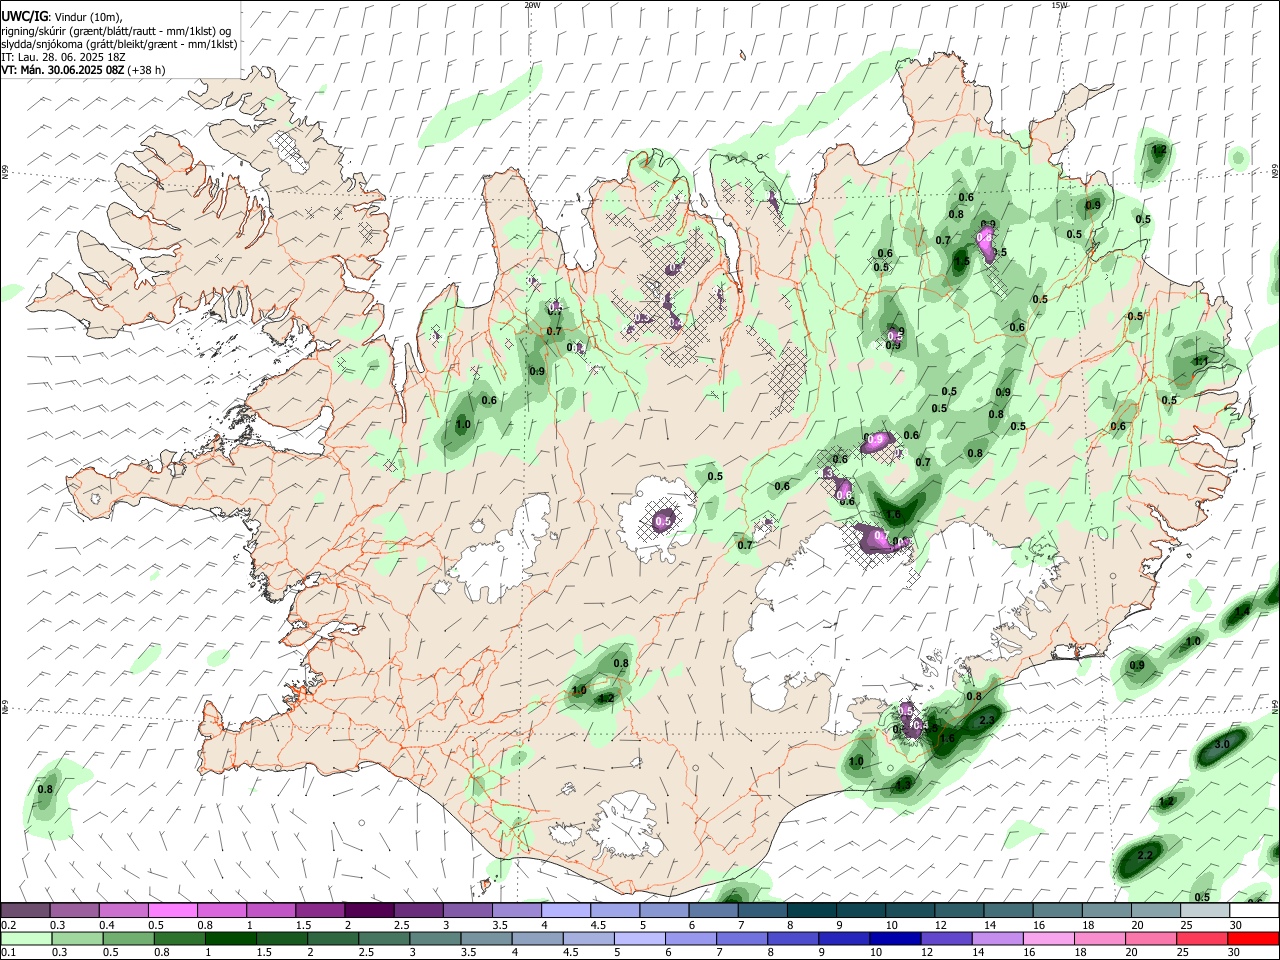Select the '25' label in the lower legend scale
Screen dimensions: 1280x960
pyautogui.click(x=1185, y=952)
